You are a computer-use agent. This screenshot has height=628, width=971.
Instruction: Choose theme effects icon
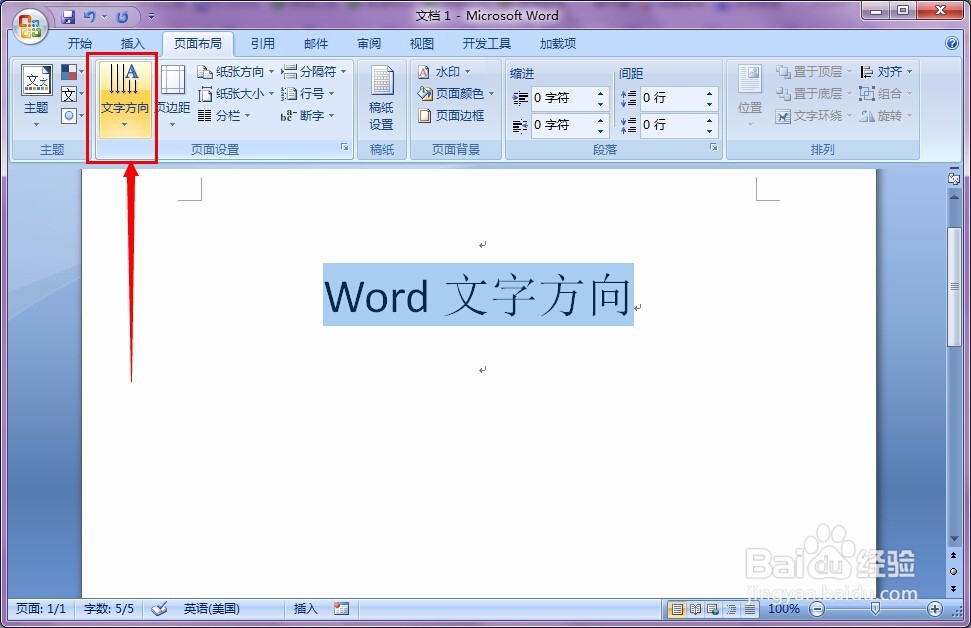[72, 116]
